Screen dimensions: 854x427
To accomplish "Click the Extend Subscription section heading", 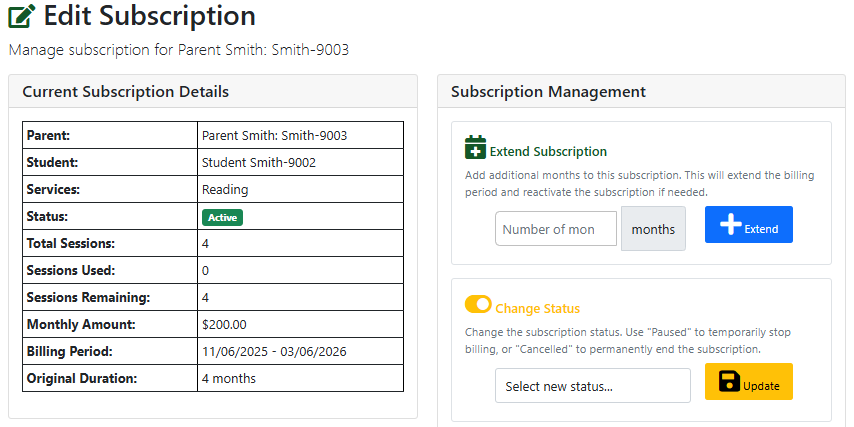I will 548,152.
